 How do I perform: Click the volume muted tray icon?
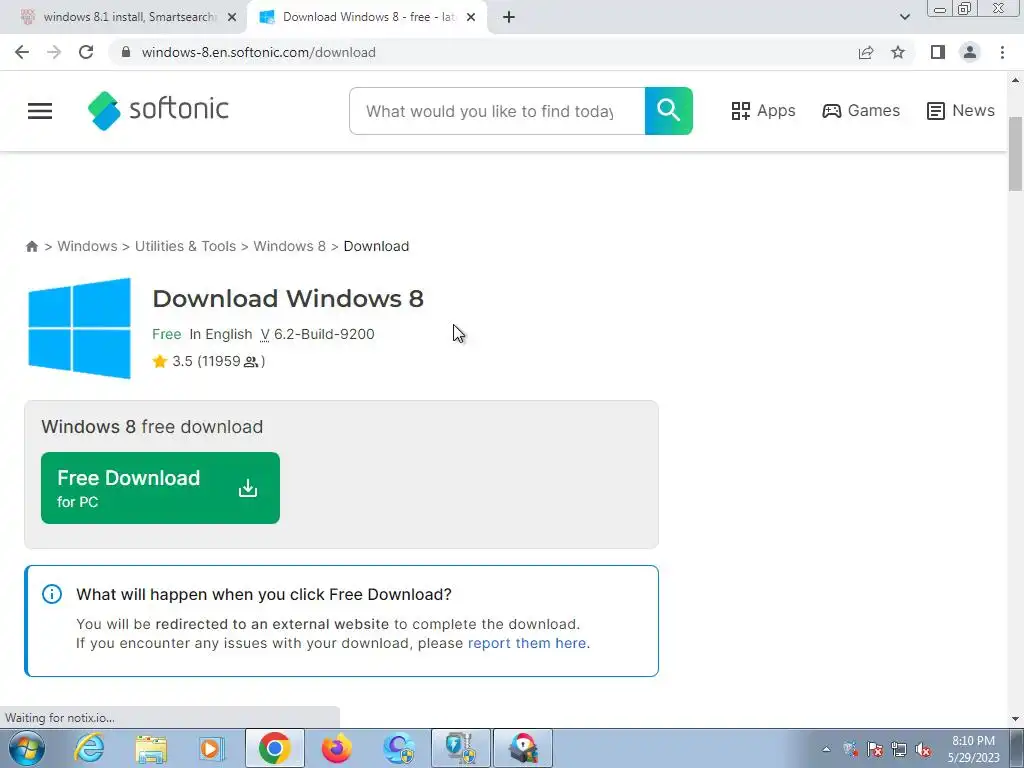click(x=923, y=749)
